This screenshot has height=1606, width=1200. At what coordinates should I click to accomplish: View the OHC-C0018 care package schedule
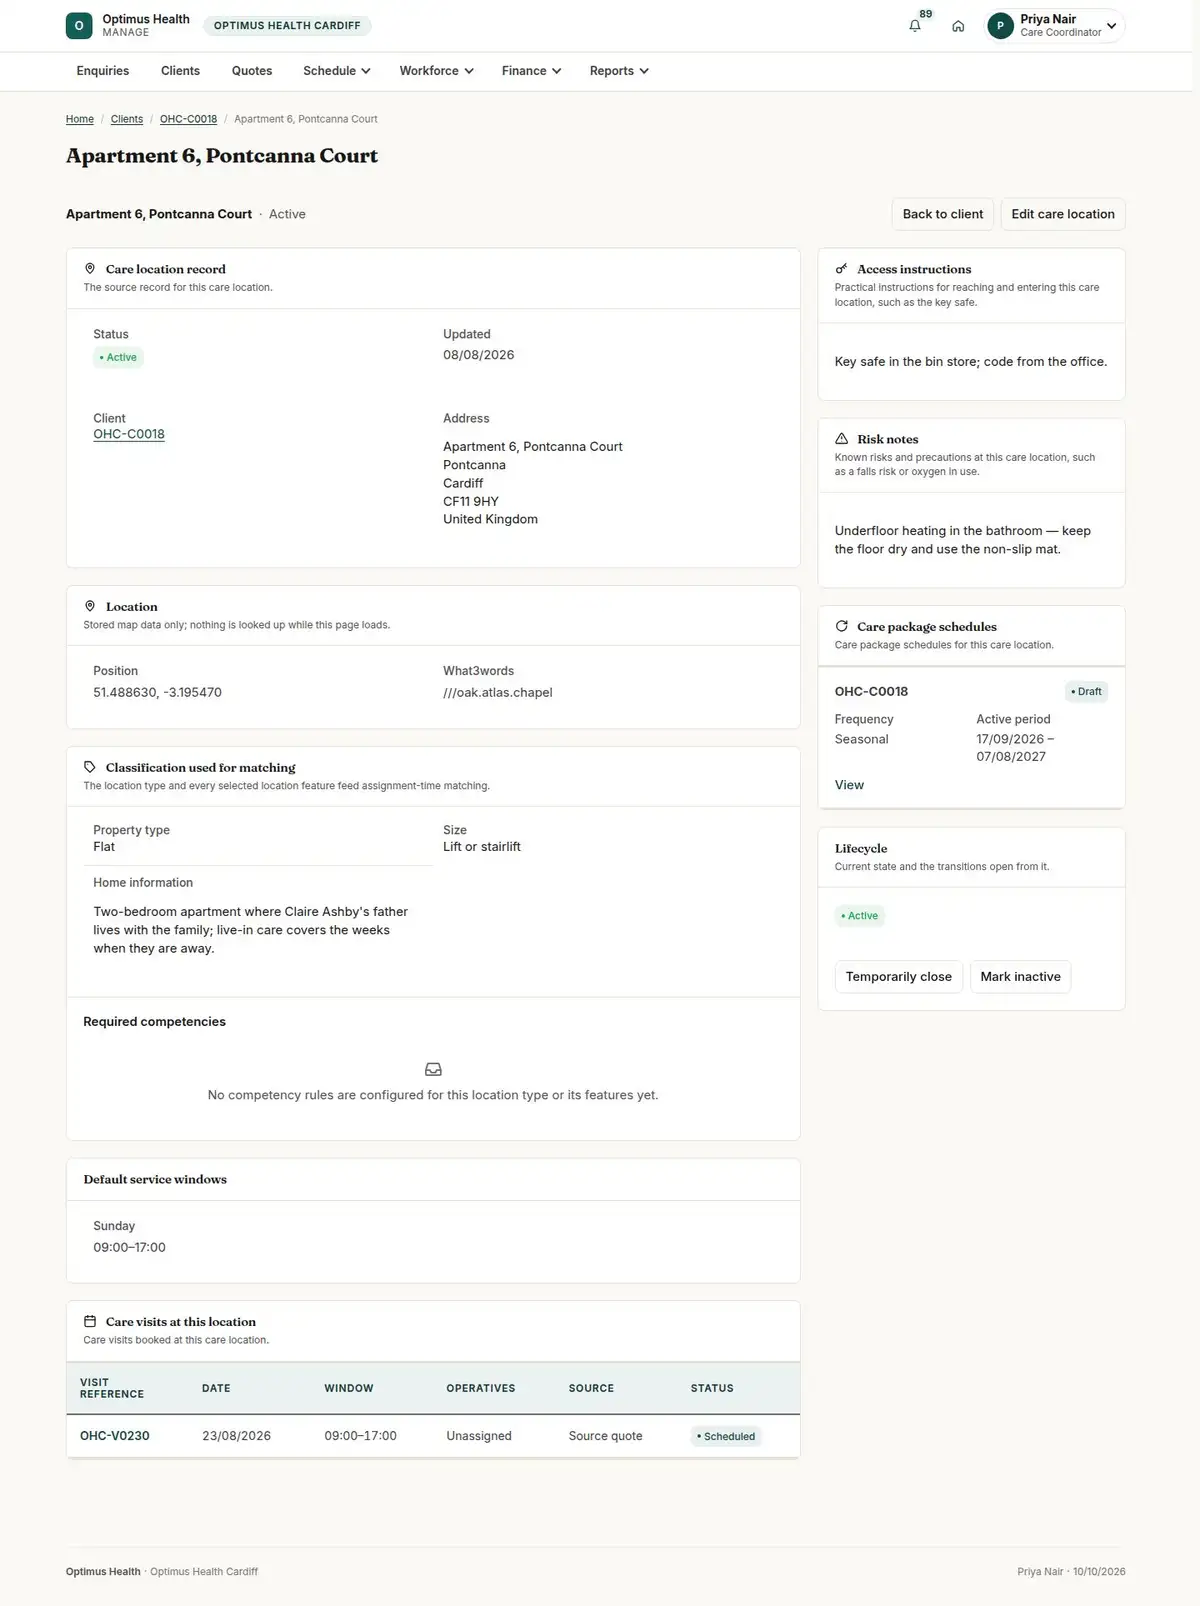point(849,785)
